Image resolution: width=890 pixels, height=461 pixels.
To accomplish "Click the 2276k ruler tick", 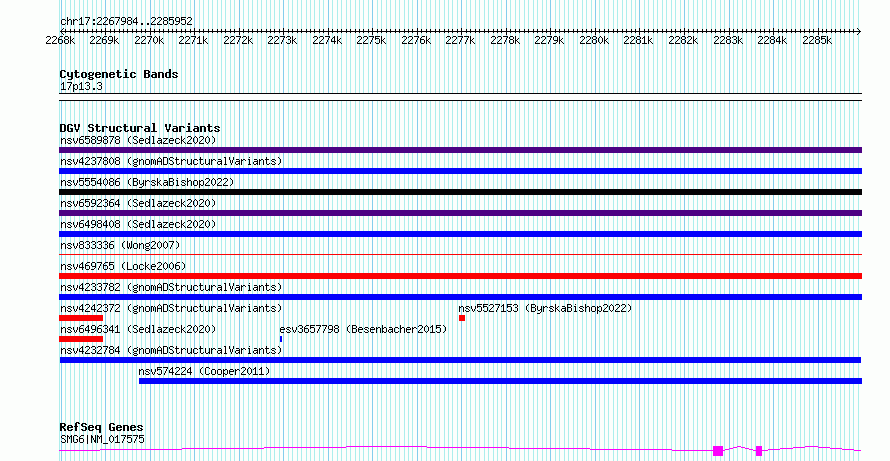I will click(416, 41).
